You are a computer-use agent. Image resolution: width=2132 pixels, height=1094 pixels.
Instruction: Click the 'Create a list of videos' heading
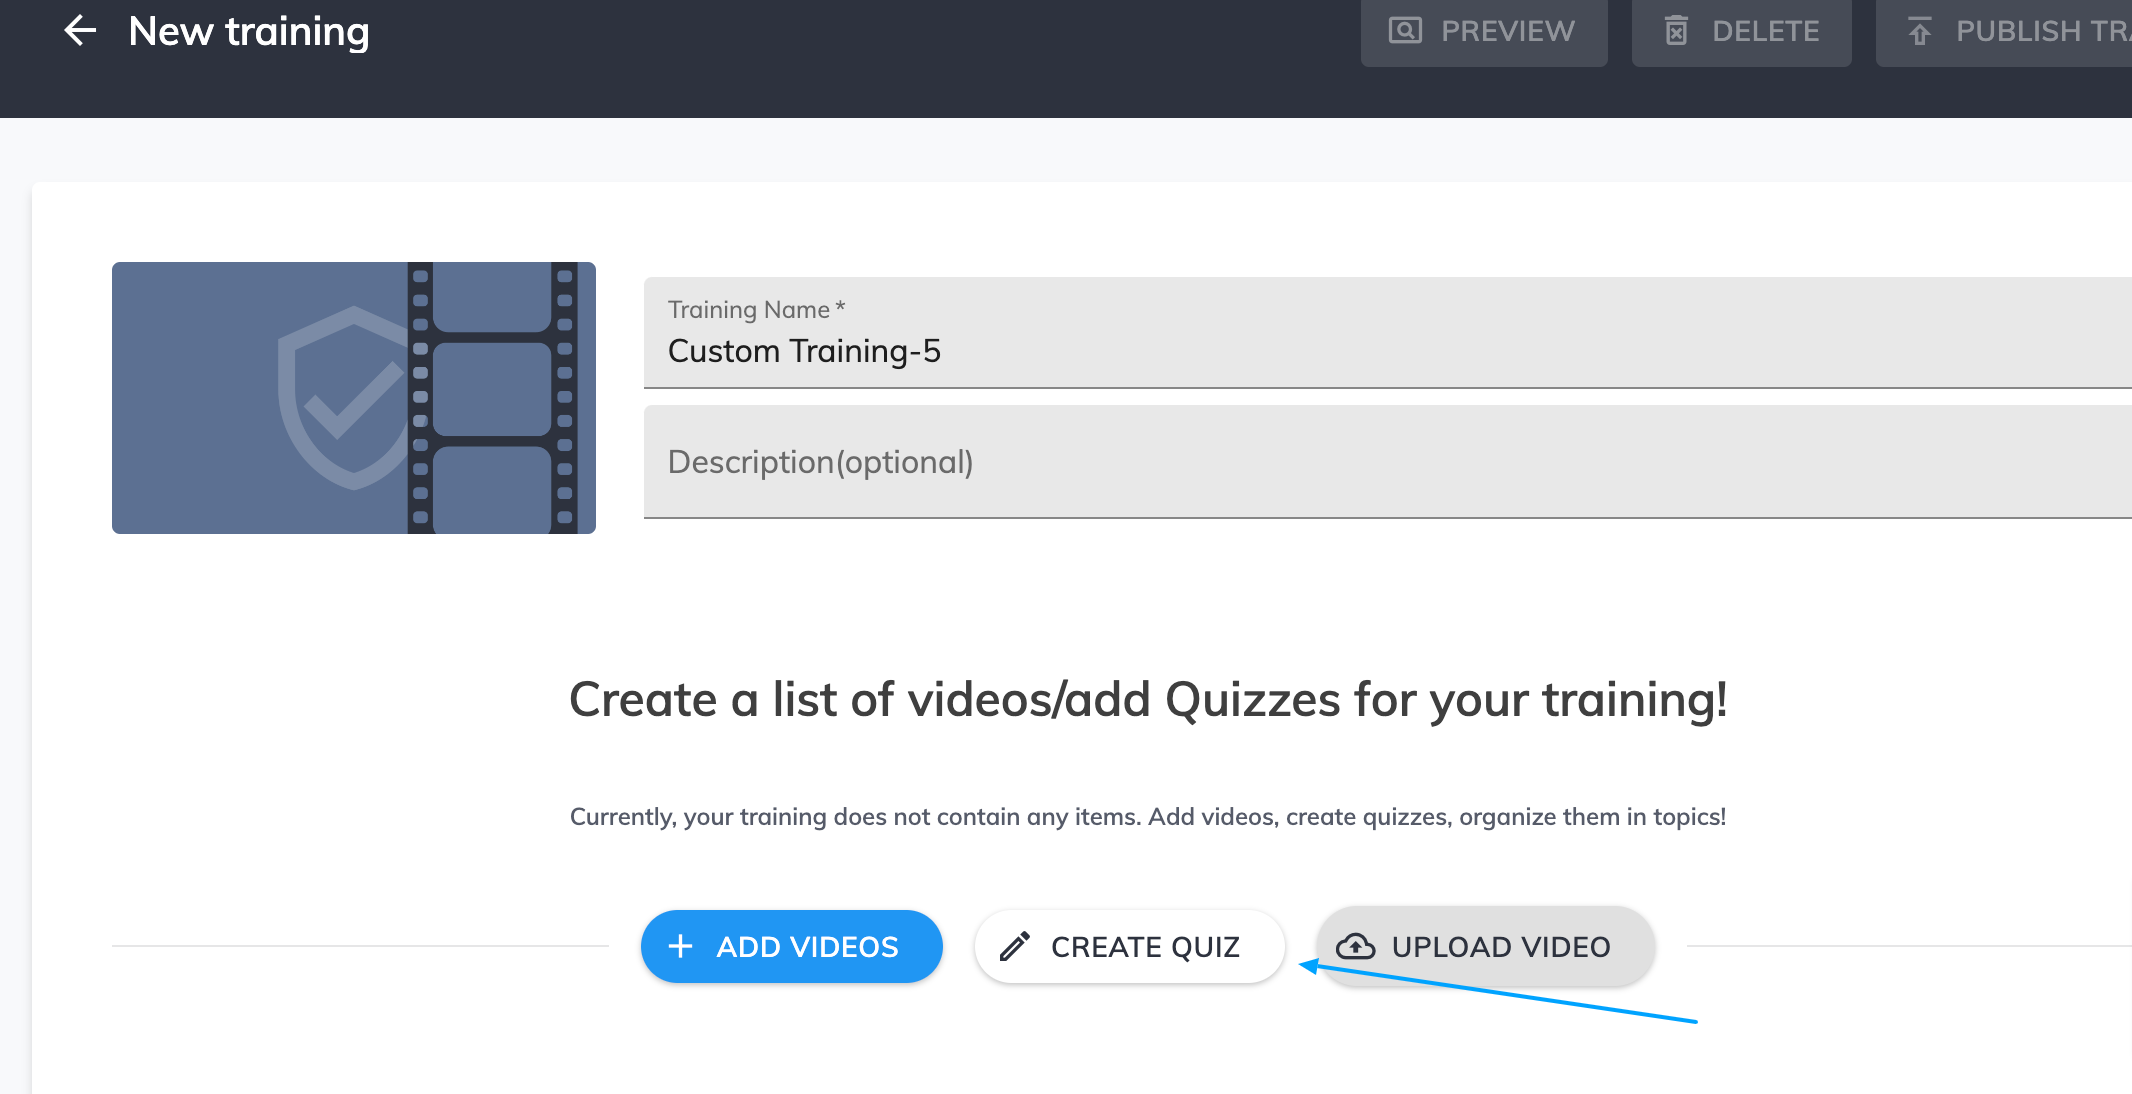tap(1148, 699)
